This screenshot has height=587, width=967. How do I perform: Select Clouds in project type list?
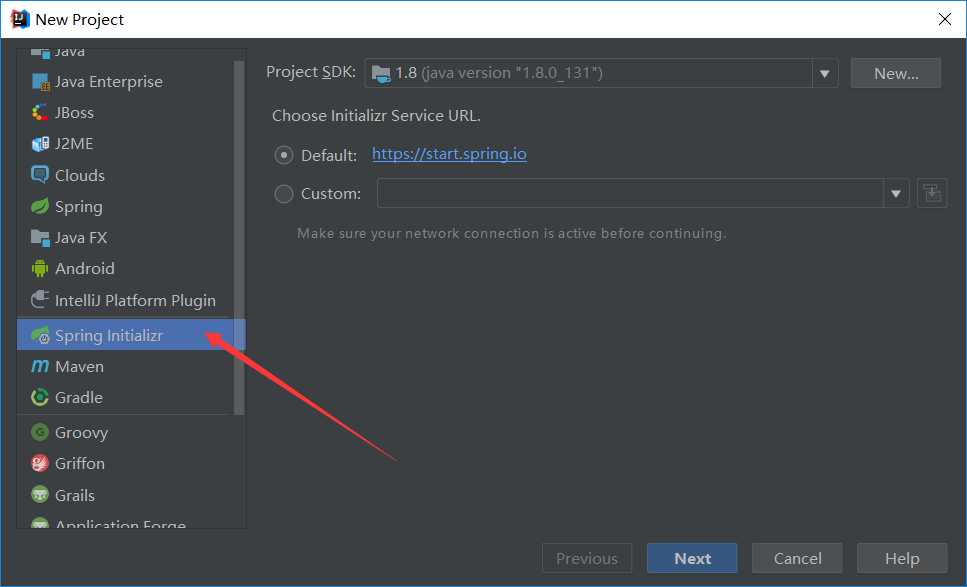pyautogui.click(x=126, y=175)
